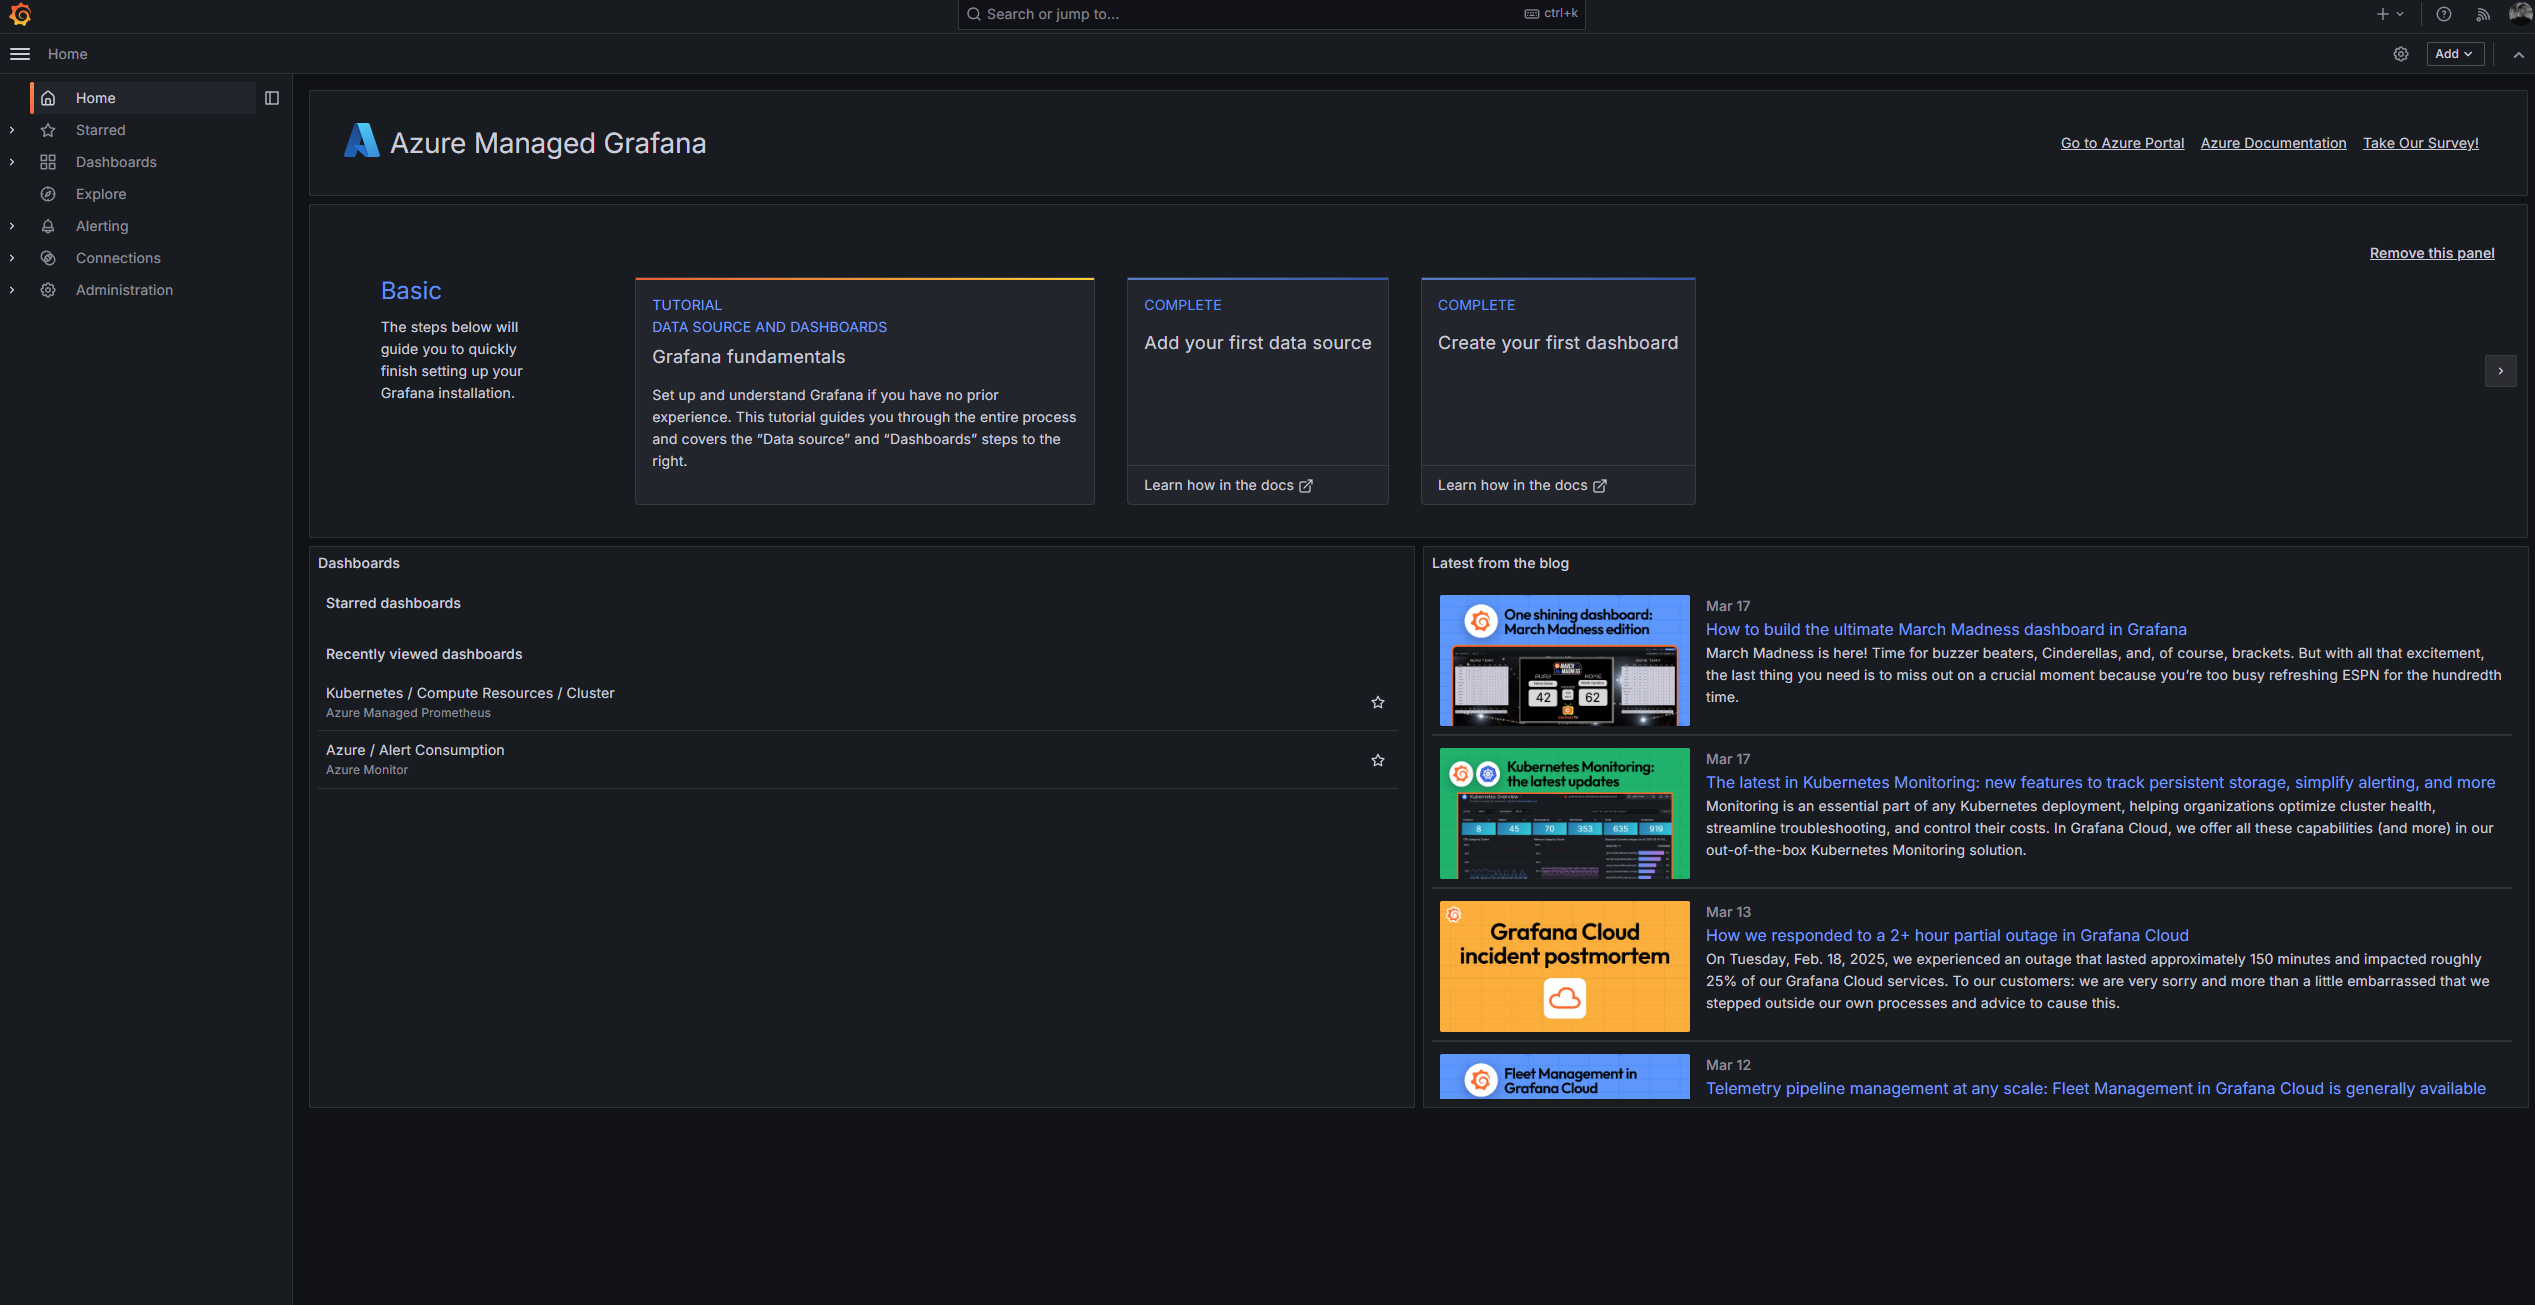The width and height of the screenshot is (2535, 1305).
Task: Click the Alerting bell icon
Action: [48, 226]
